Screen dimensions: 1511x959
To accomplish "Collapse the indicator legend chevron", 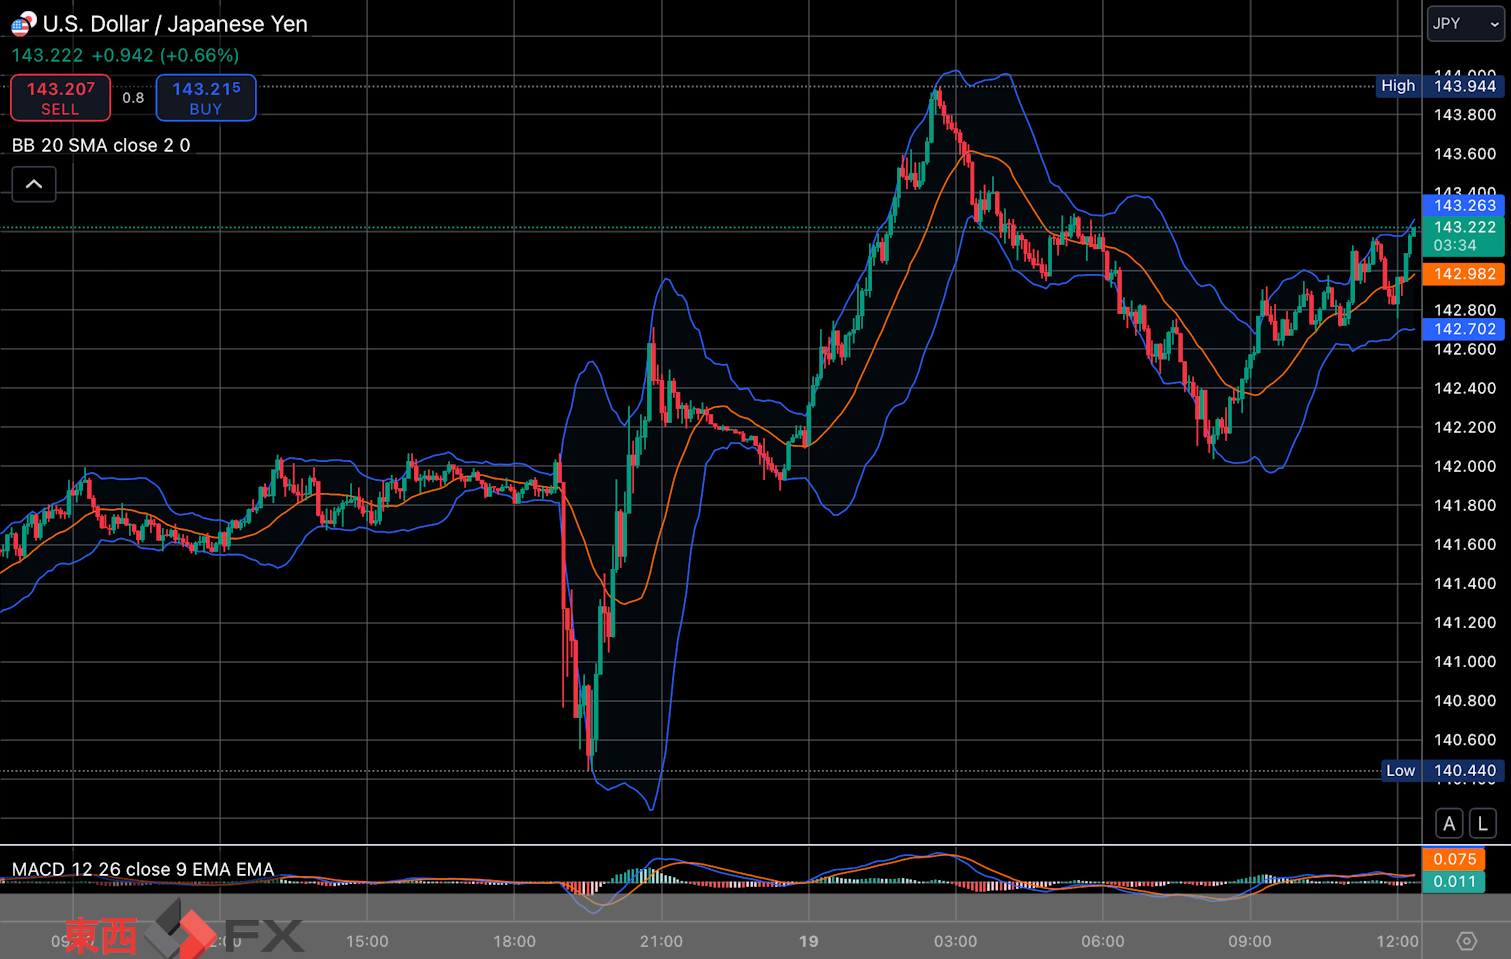I will pos(34,184).
